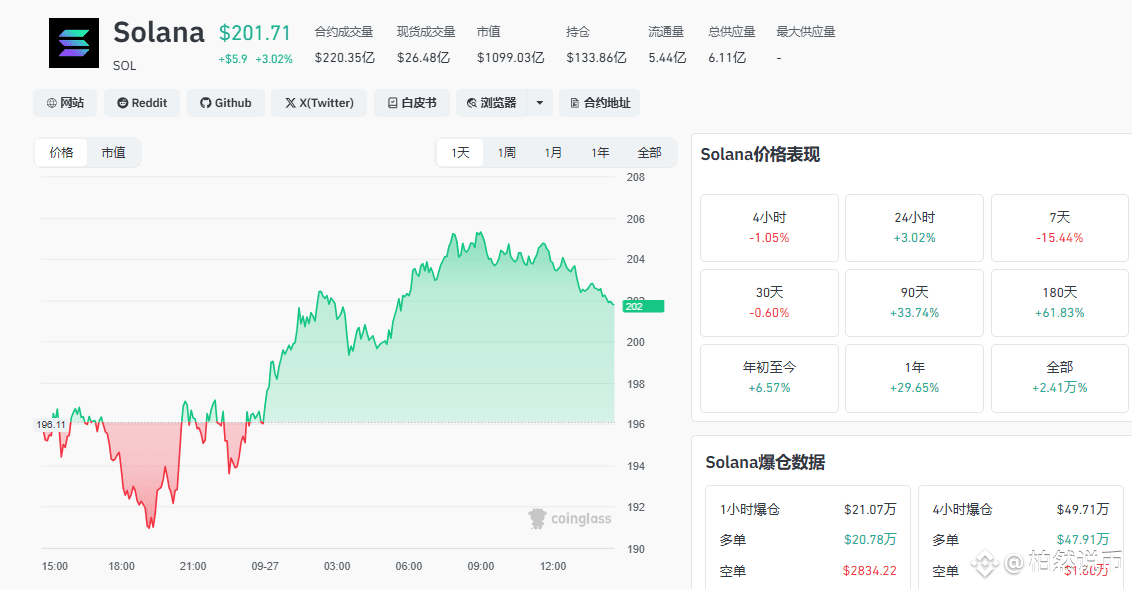Click the 24小时 performance card
Viewport: 1132px width, 589px height.
[x=914, y=228]
